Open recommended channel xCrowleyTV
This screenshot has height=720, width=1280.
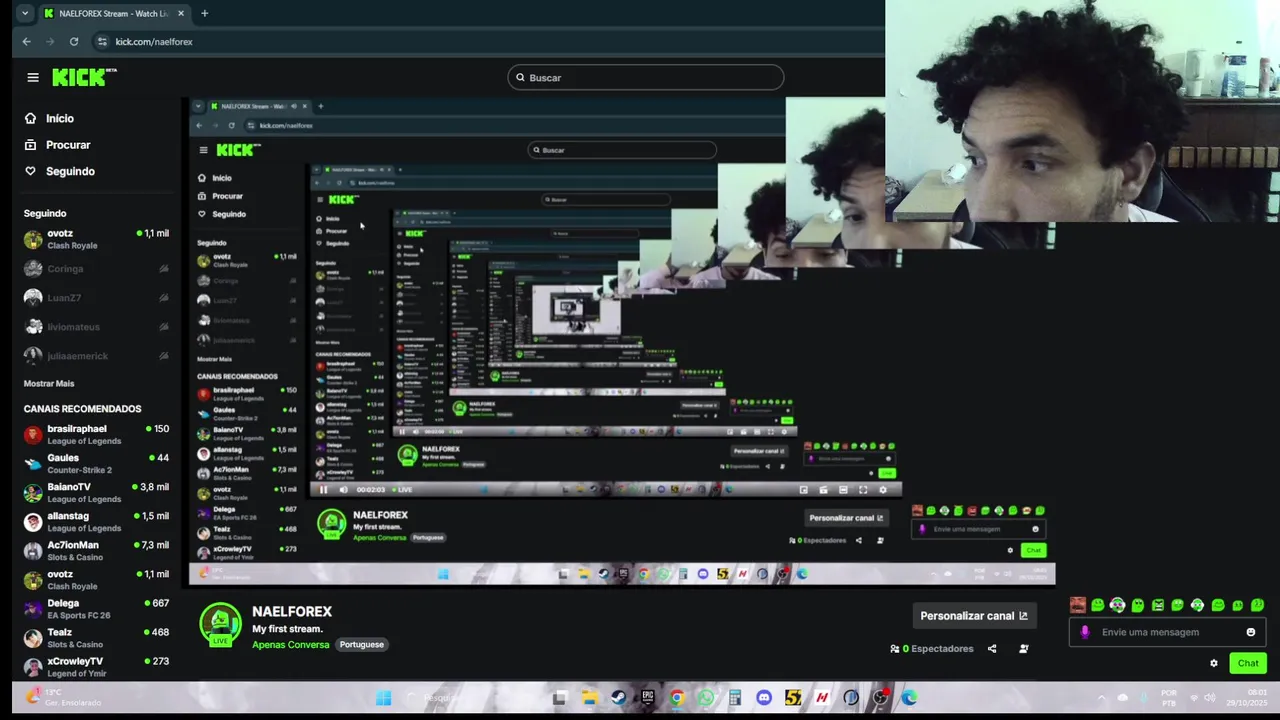tap(96, 666)
